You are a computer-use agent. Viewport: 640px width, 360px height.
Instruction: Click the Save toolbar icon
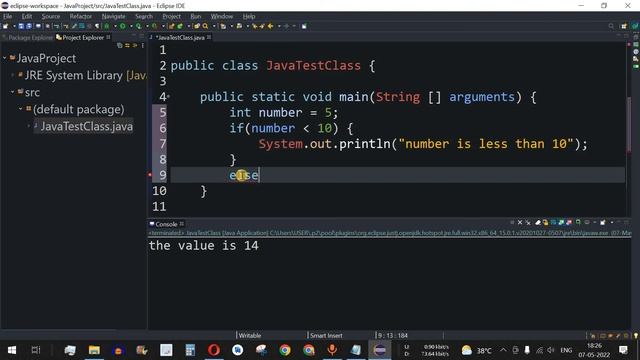21,26
